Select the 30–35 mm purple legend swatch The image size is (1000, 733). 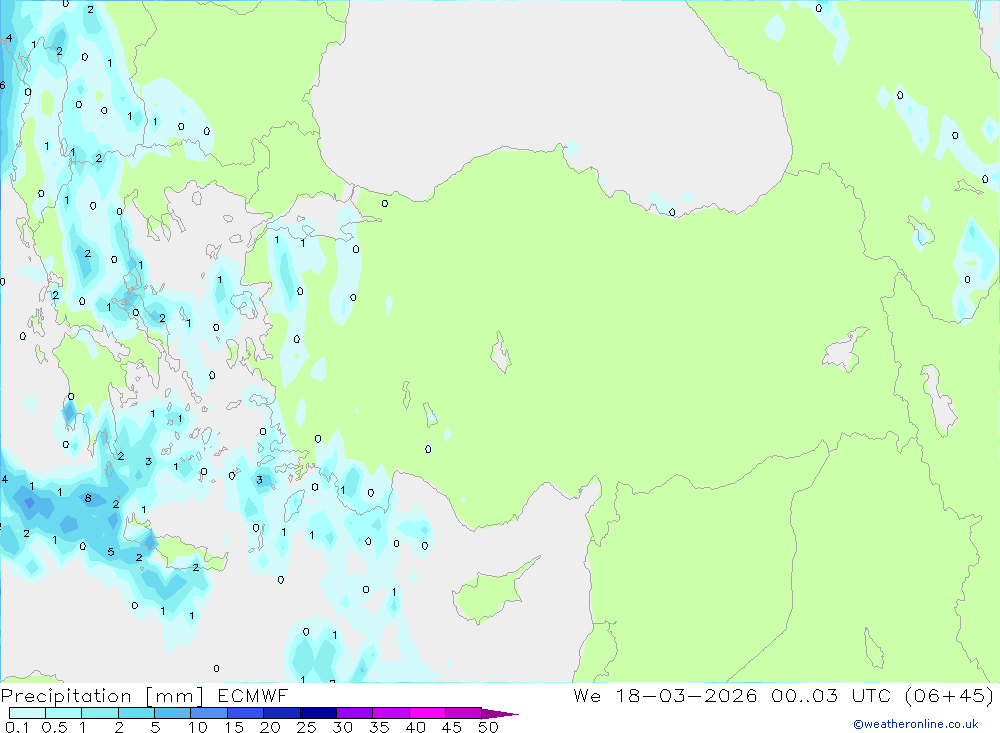coord(355,713)
